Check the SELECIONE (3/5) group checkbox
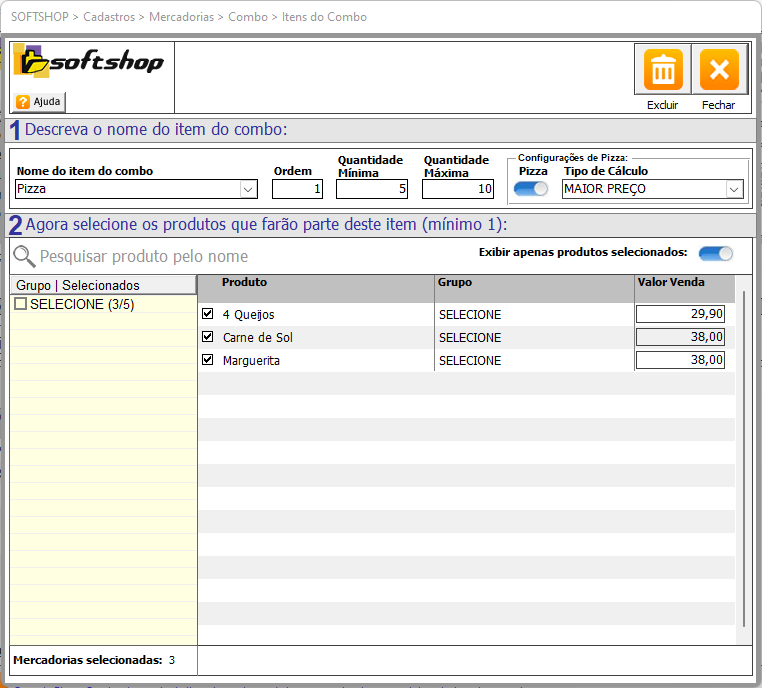Image resolution: width=762 pixels, height=688 pixels. (20, 304)
